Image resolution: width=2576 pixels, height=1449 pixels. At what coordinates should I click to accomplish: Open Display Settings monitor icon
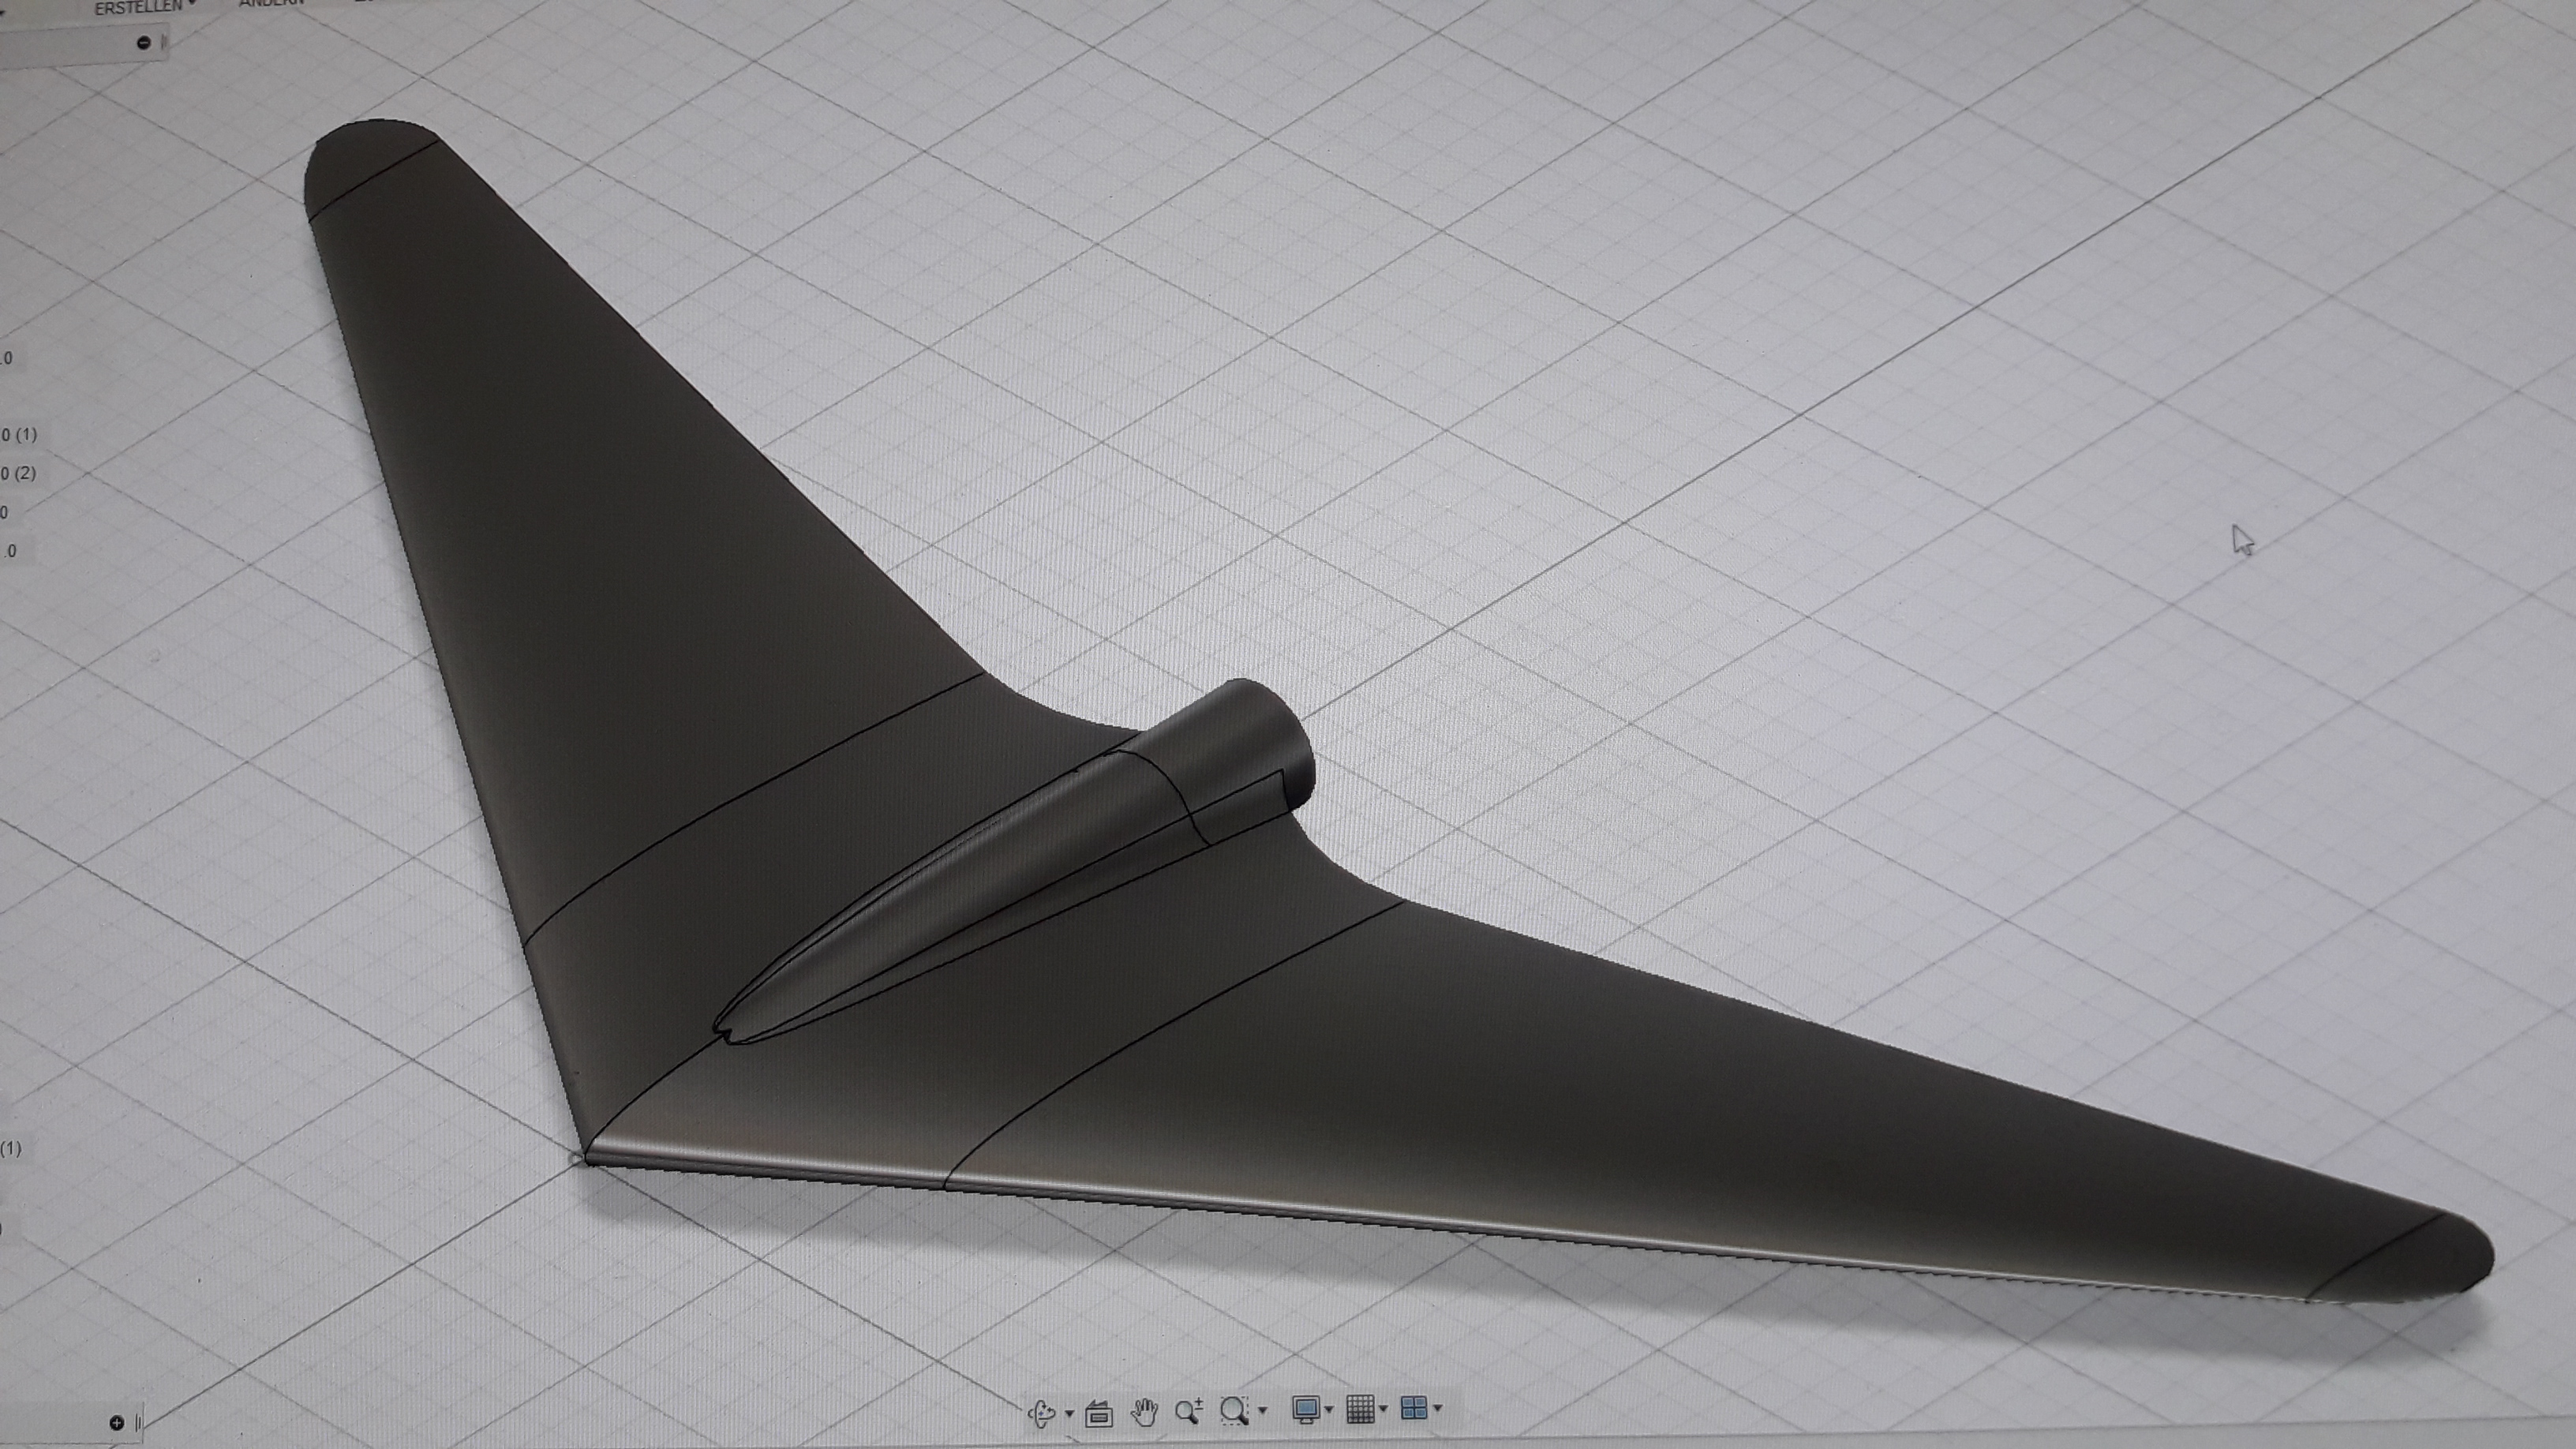point(1305,1409)
